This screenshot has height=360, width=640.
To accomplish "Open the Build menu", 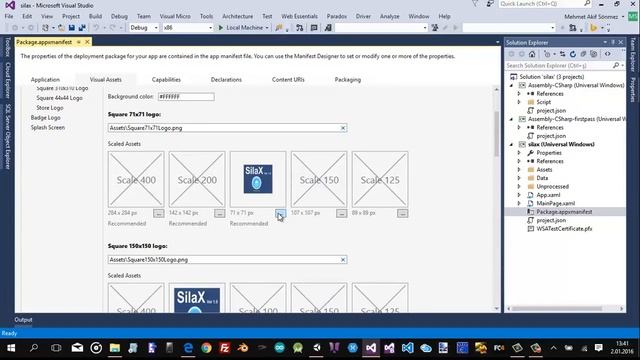I will coord(95,16).
